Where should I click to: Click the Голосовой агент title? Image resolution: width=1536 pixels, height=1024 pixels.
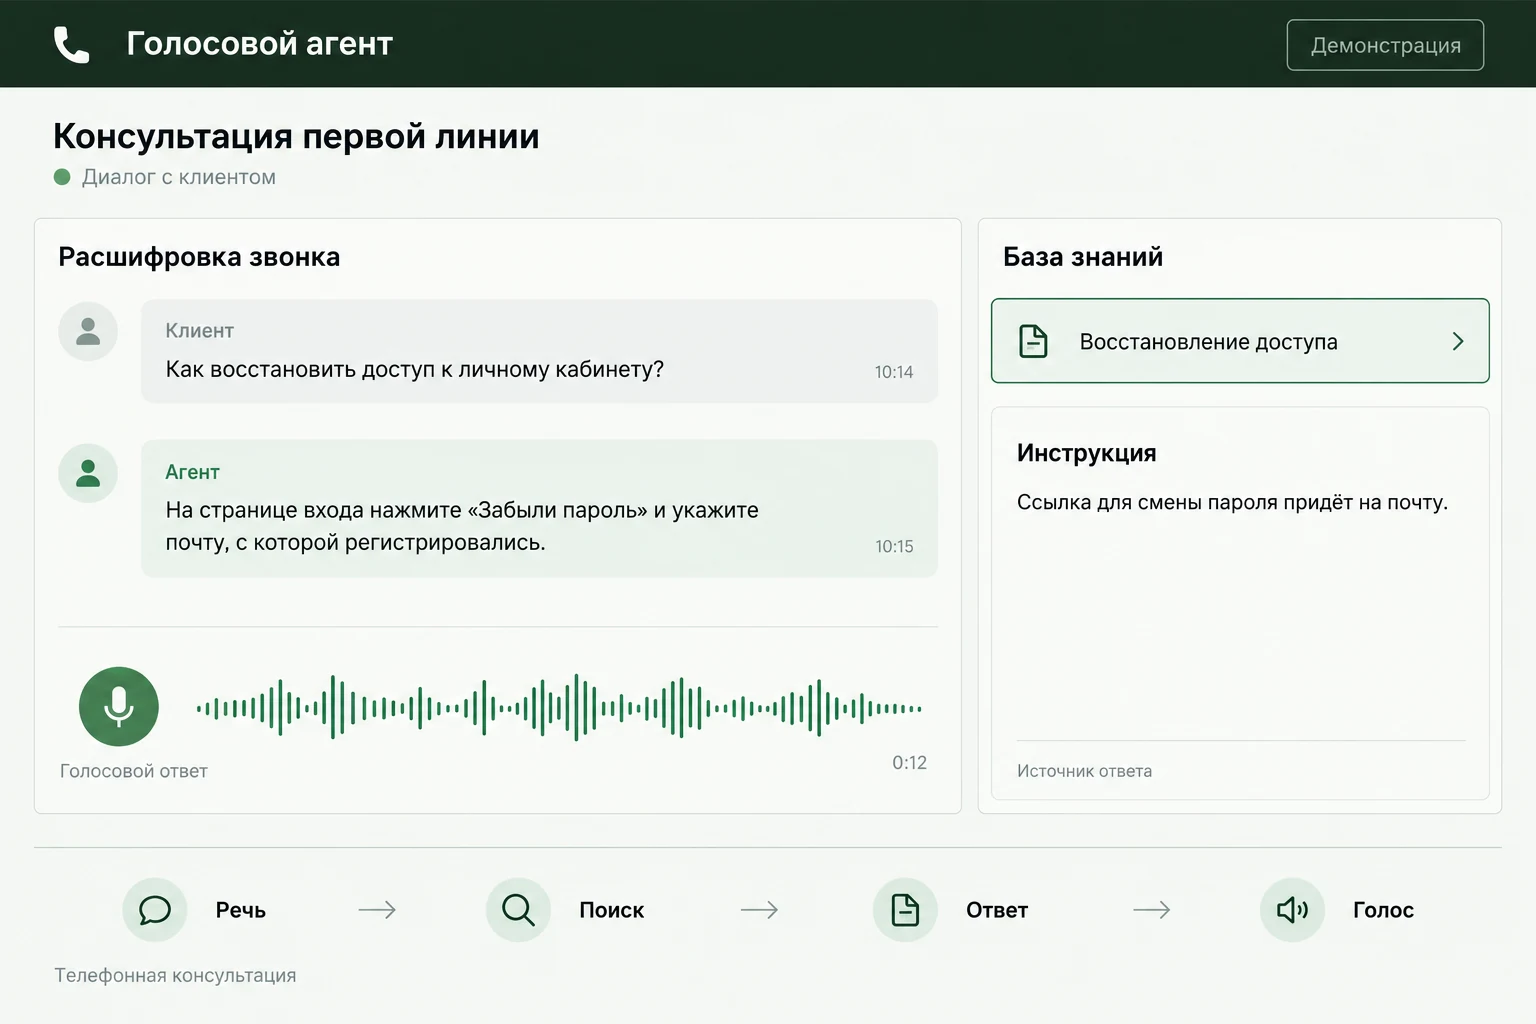259,44
